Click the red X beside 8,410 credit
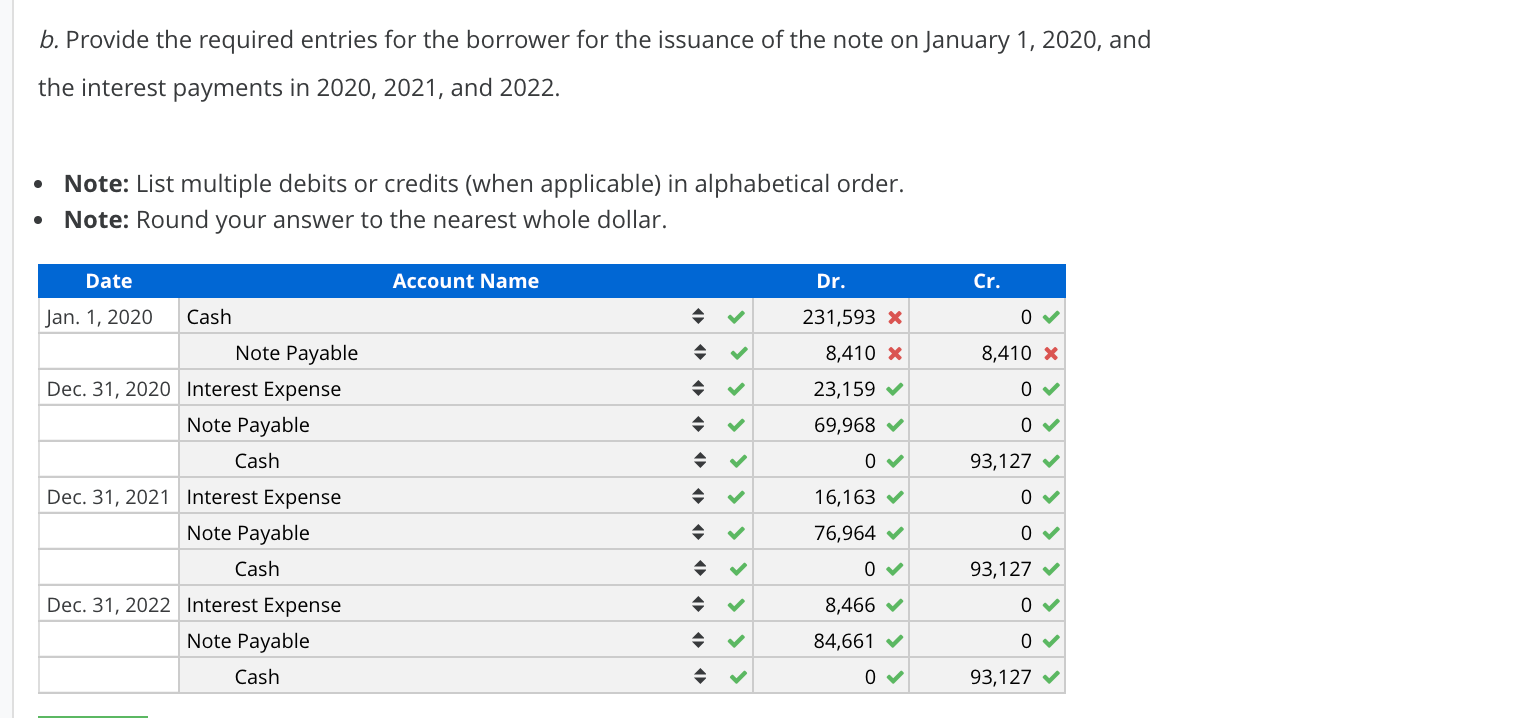 (x=1052, y=354)
